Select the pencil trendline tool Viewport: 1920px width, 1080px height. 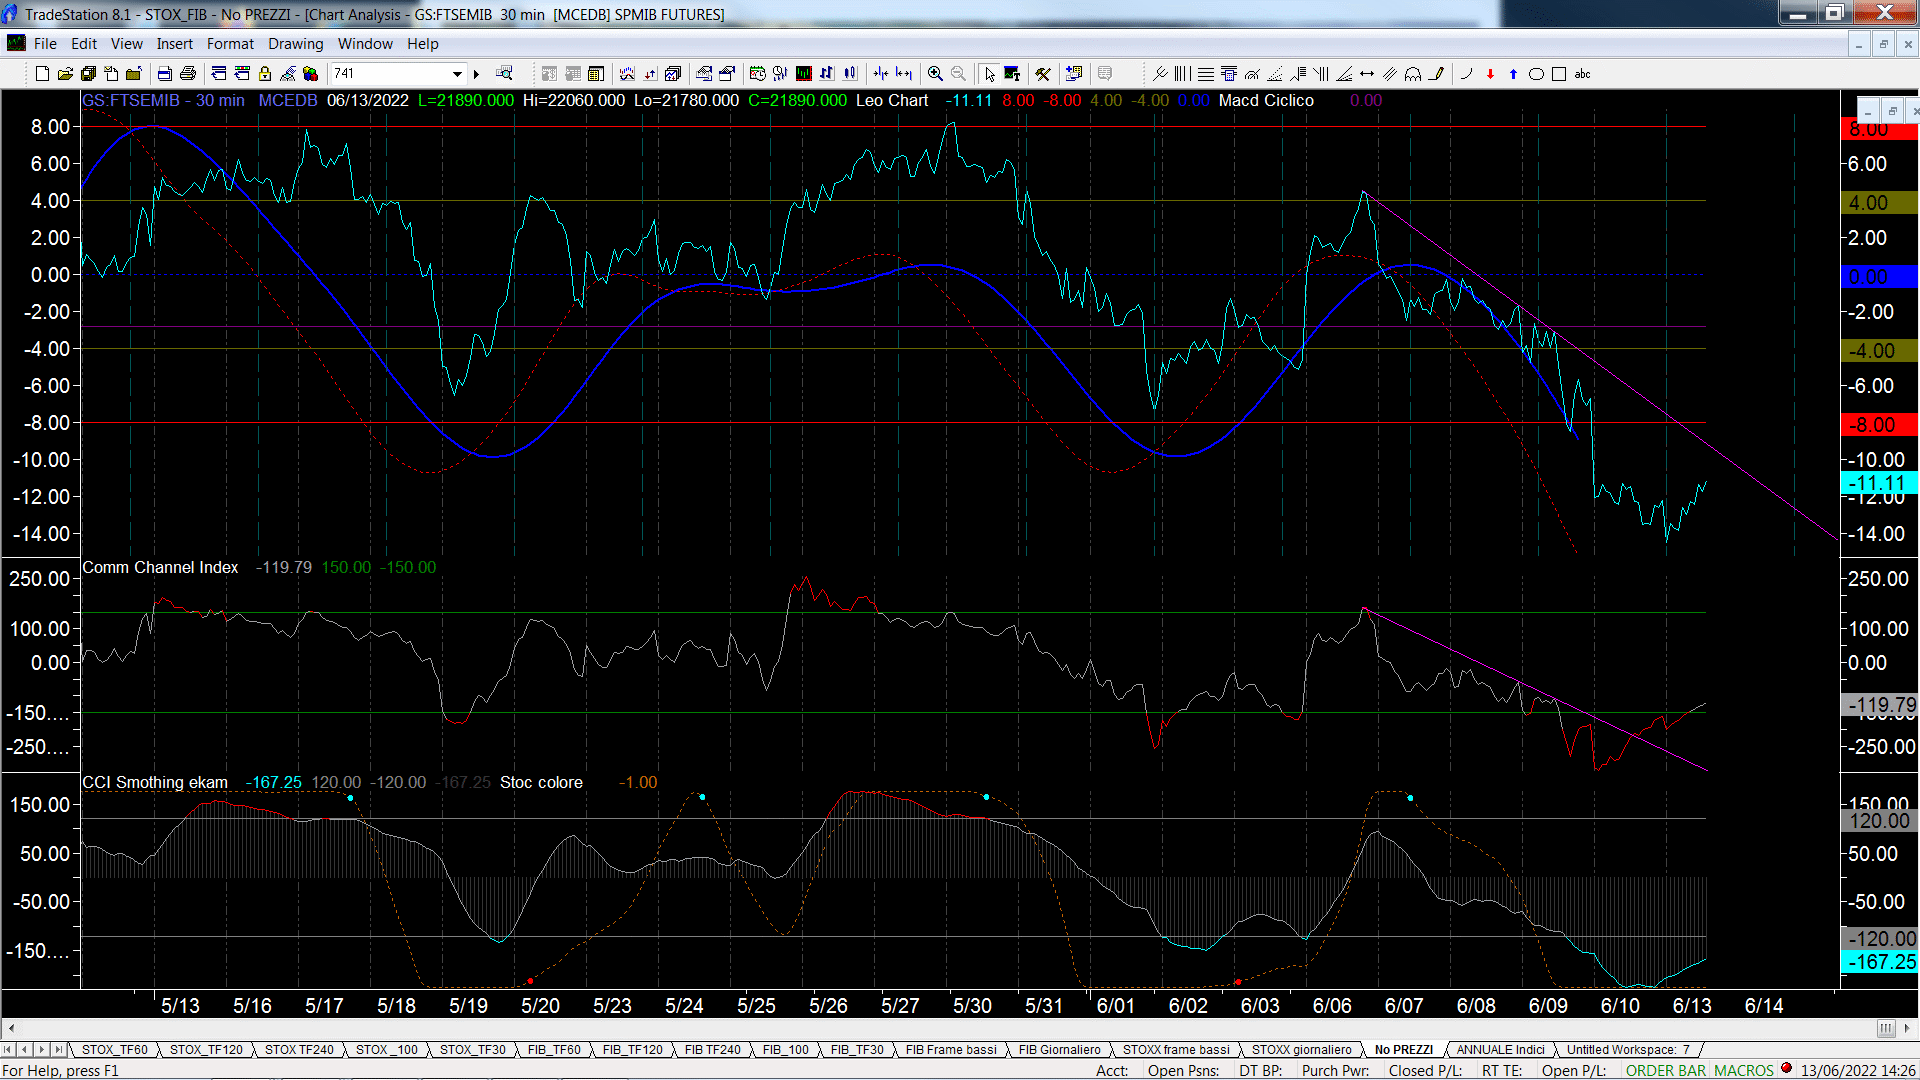1436,73
